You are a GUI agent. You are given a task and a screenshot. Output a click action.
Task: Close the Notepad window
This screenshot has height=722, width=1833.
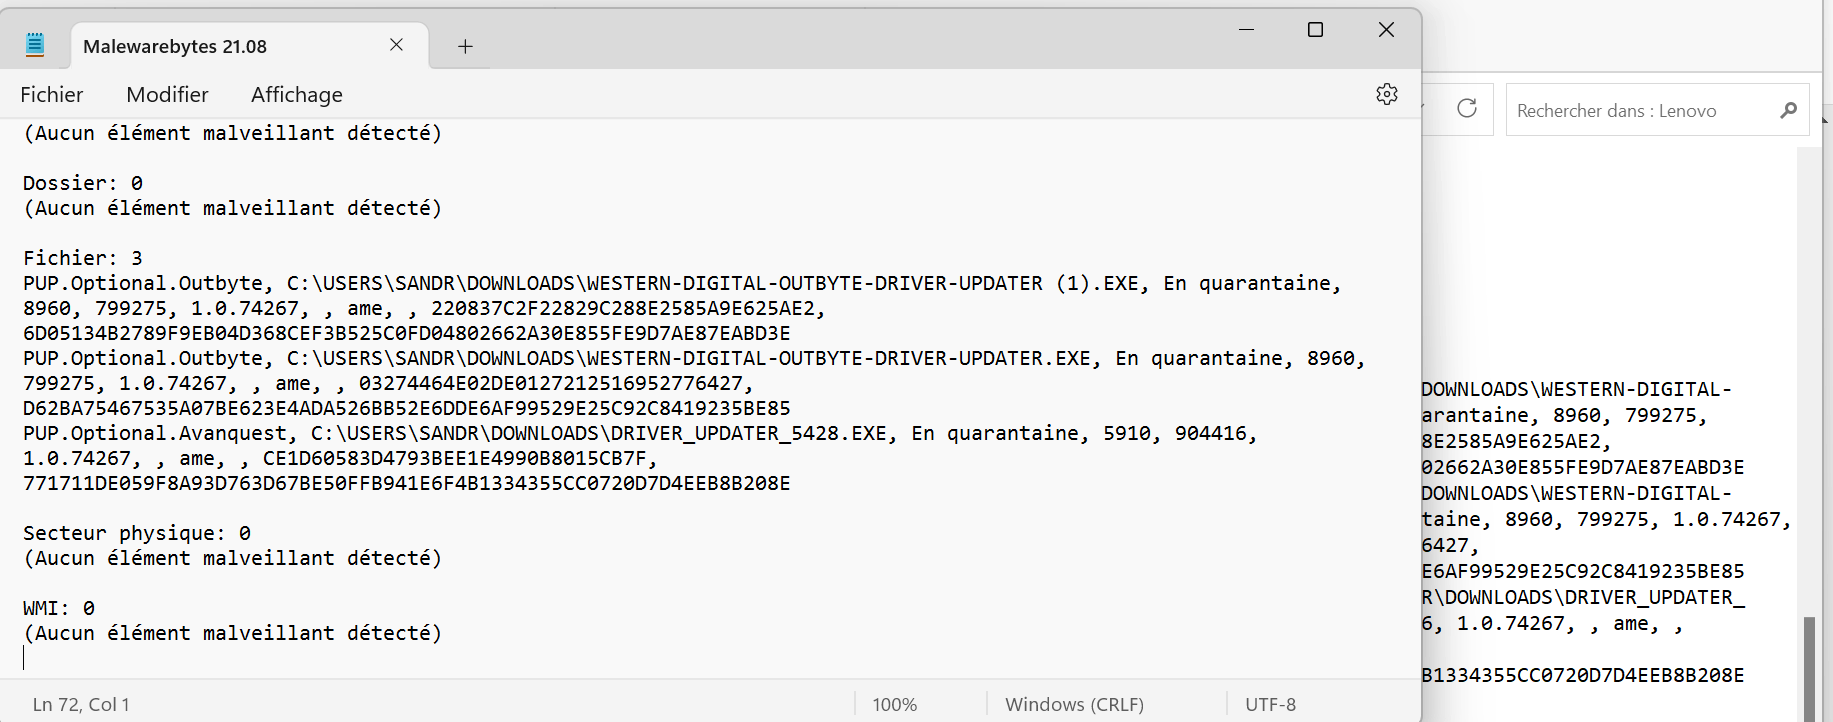pyautogui.click(x=1386, y=30)
